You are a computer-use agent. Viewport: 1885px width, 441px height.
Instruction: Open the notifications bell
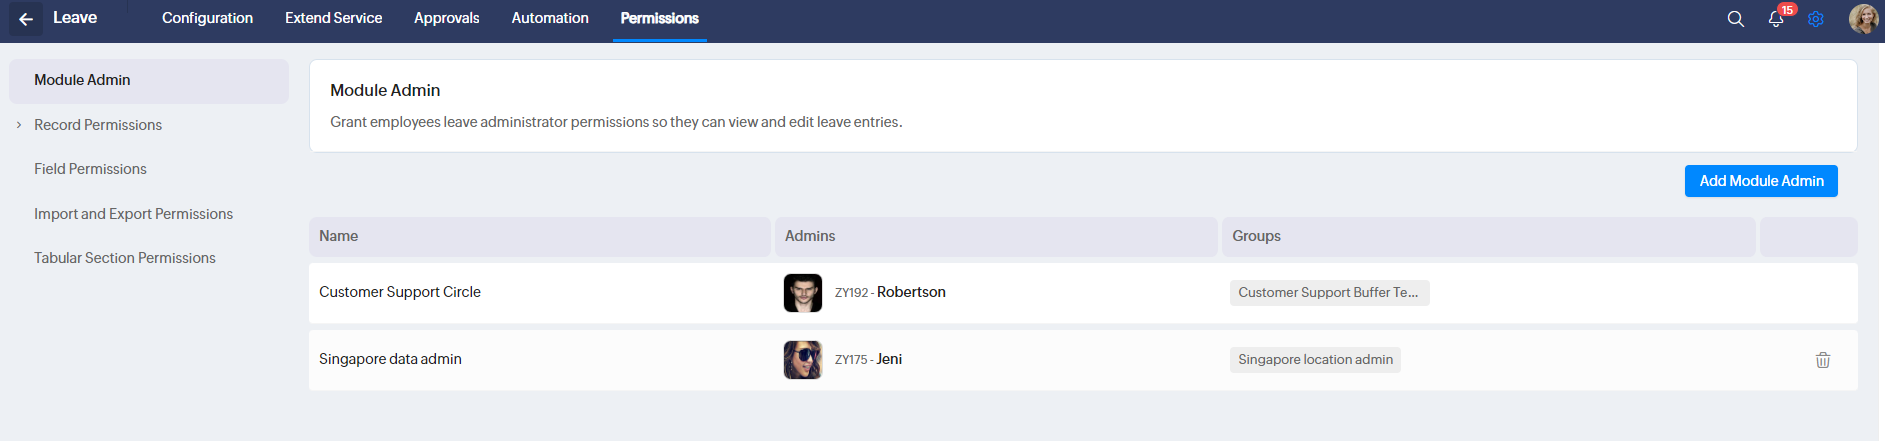[1776, 19]
